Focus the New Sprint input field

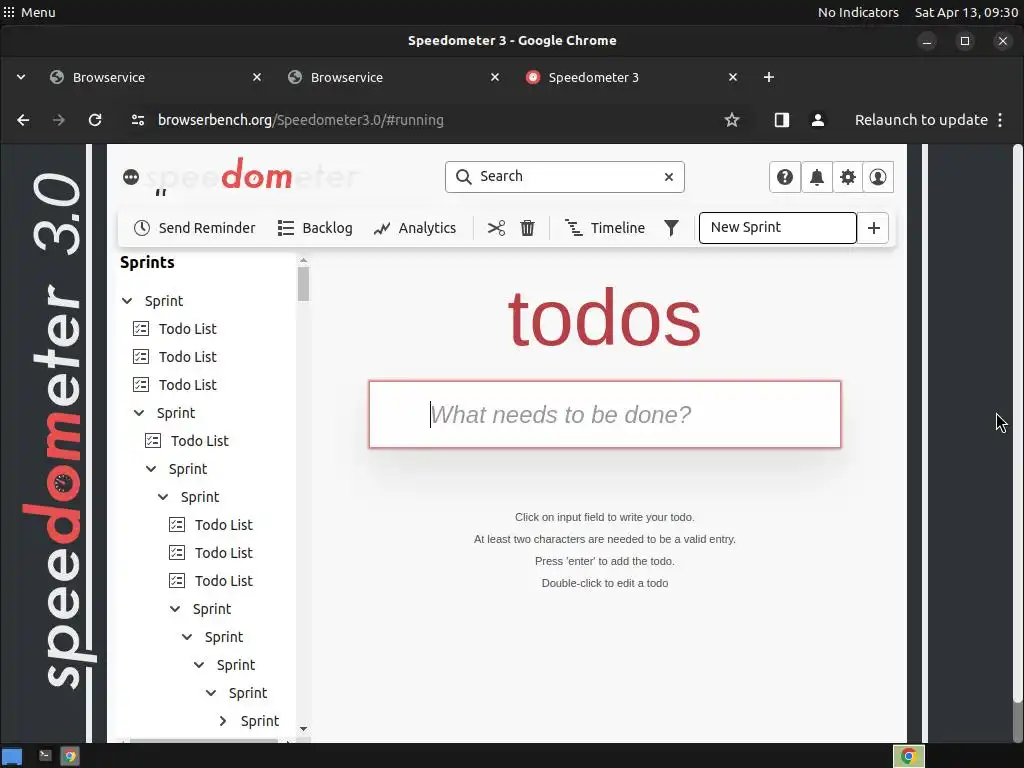pos(777,228)
